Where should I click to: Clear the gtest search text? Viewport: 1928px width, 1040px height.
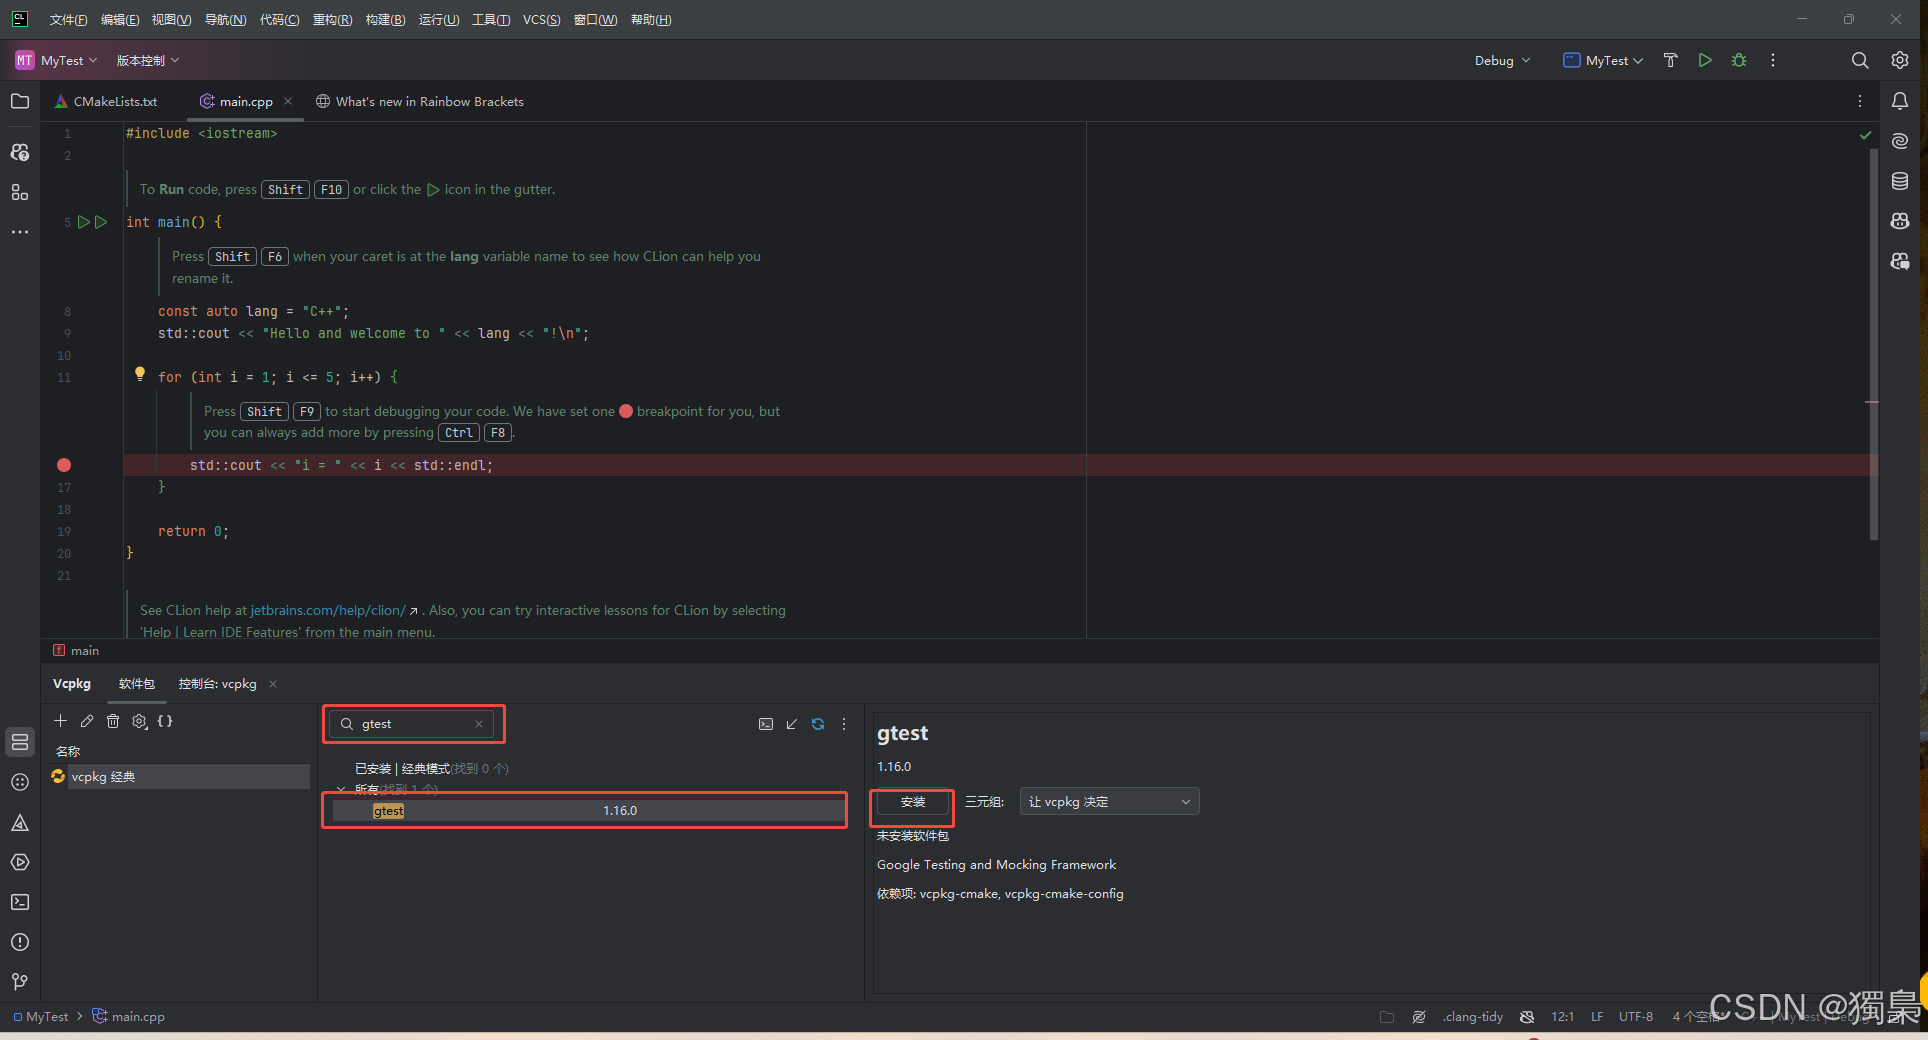[x=479, y=724]
